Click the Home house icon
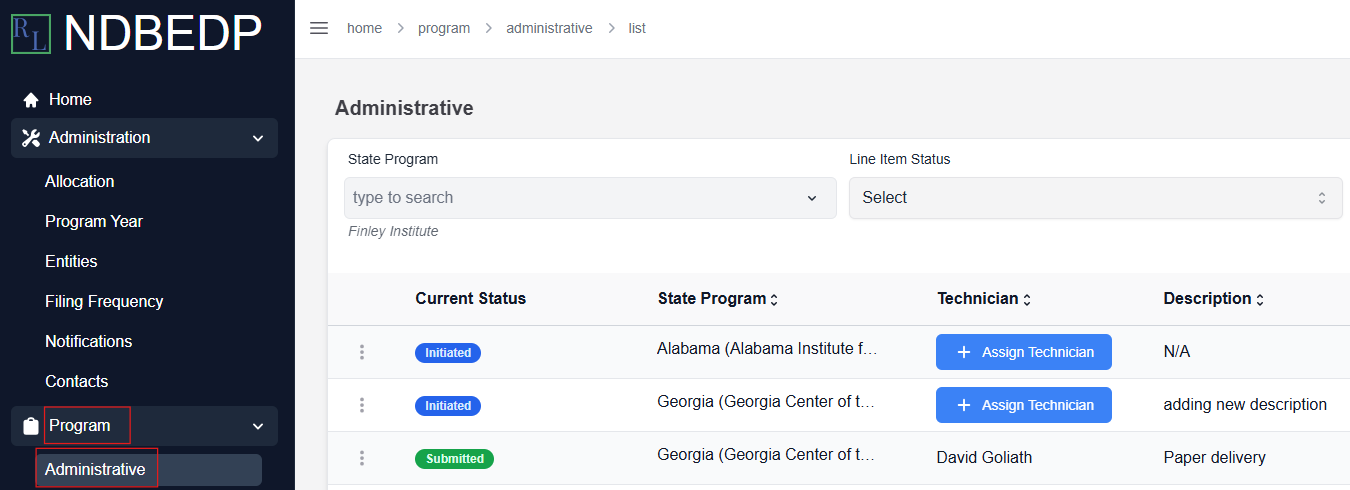Image resolution: width=1350 pixels, height=490 pixels. (x=31, y=100)
